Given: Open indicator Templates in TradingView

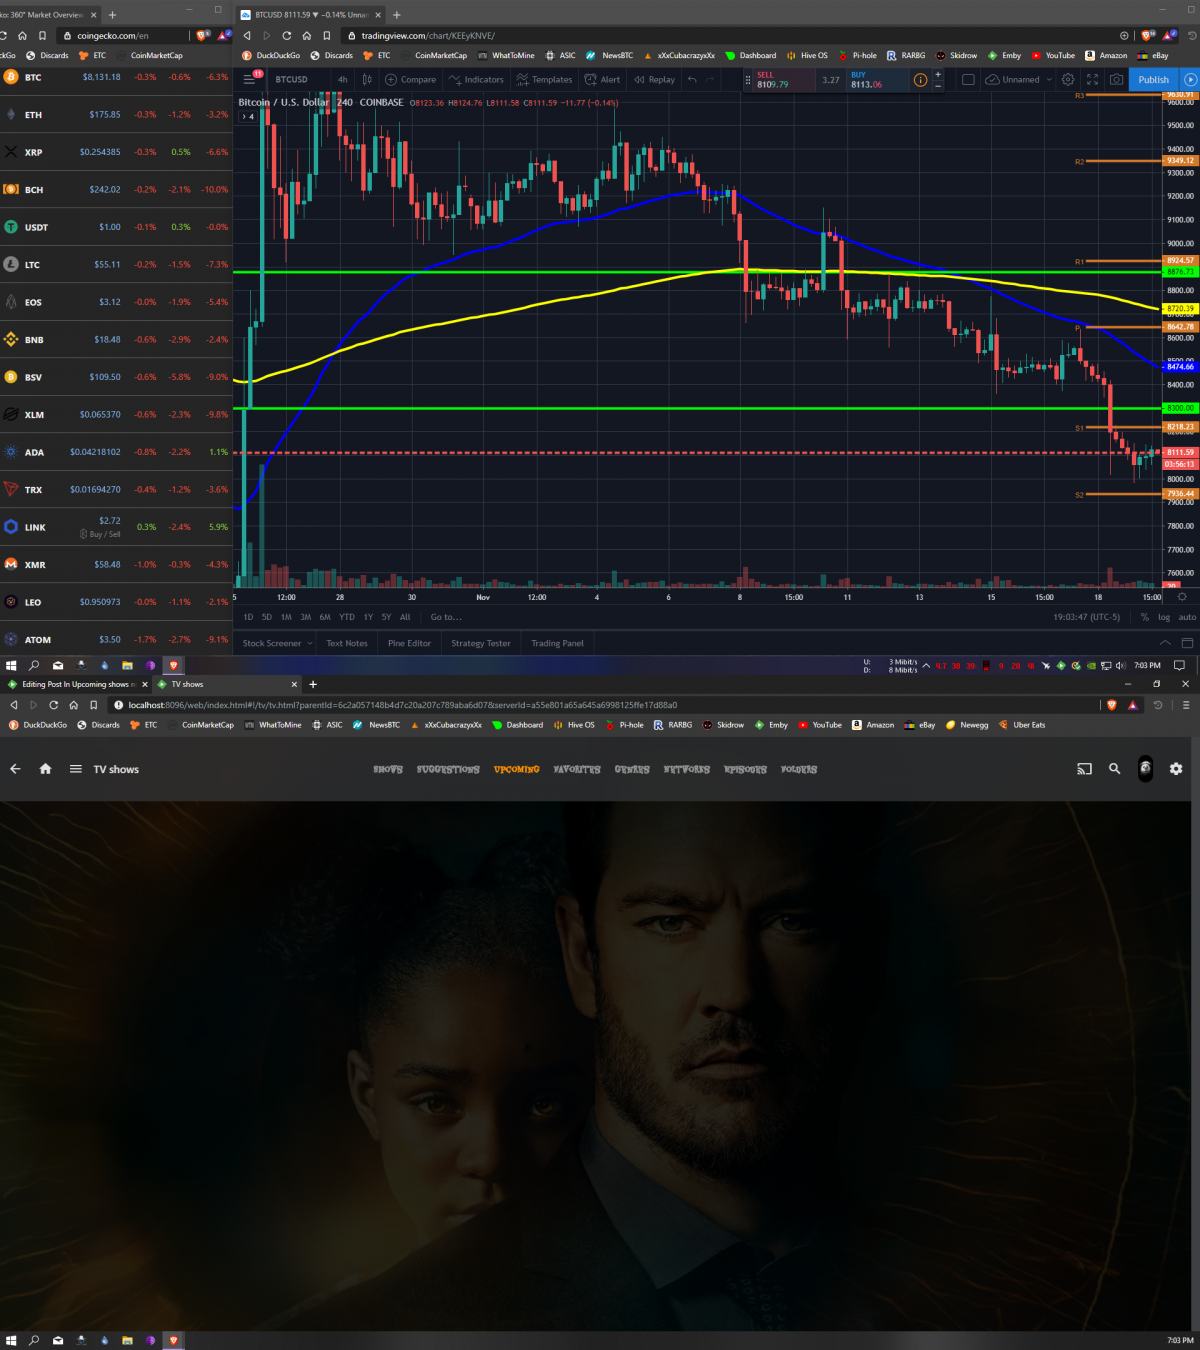Looking at the screenshot, I should (x=544, y=79).
